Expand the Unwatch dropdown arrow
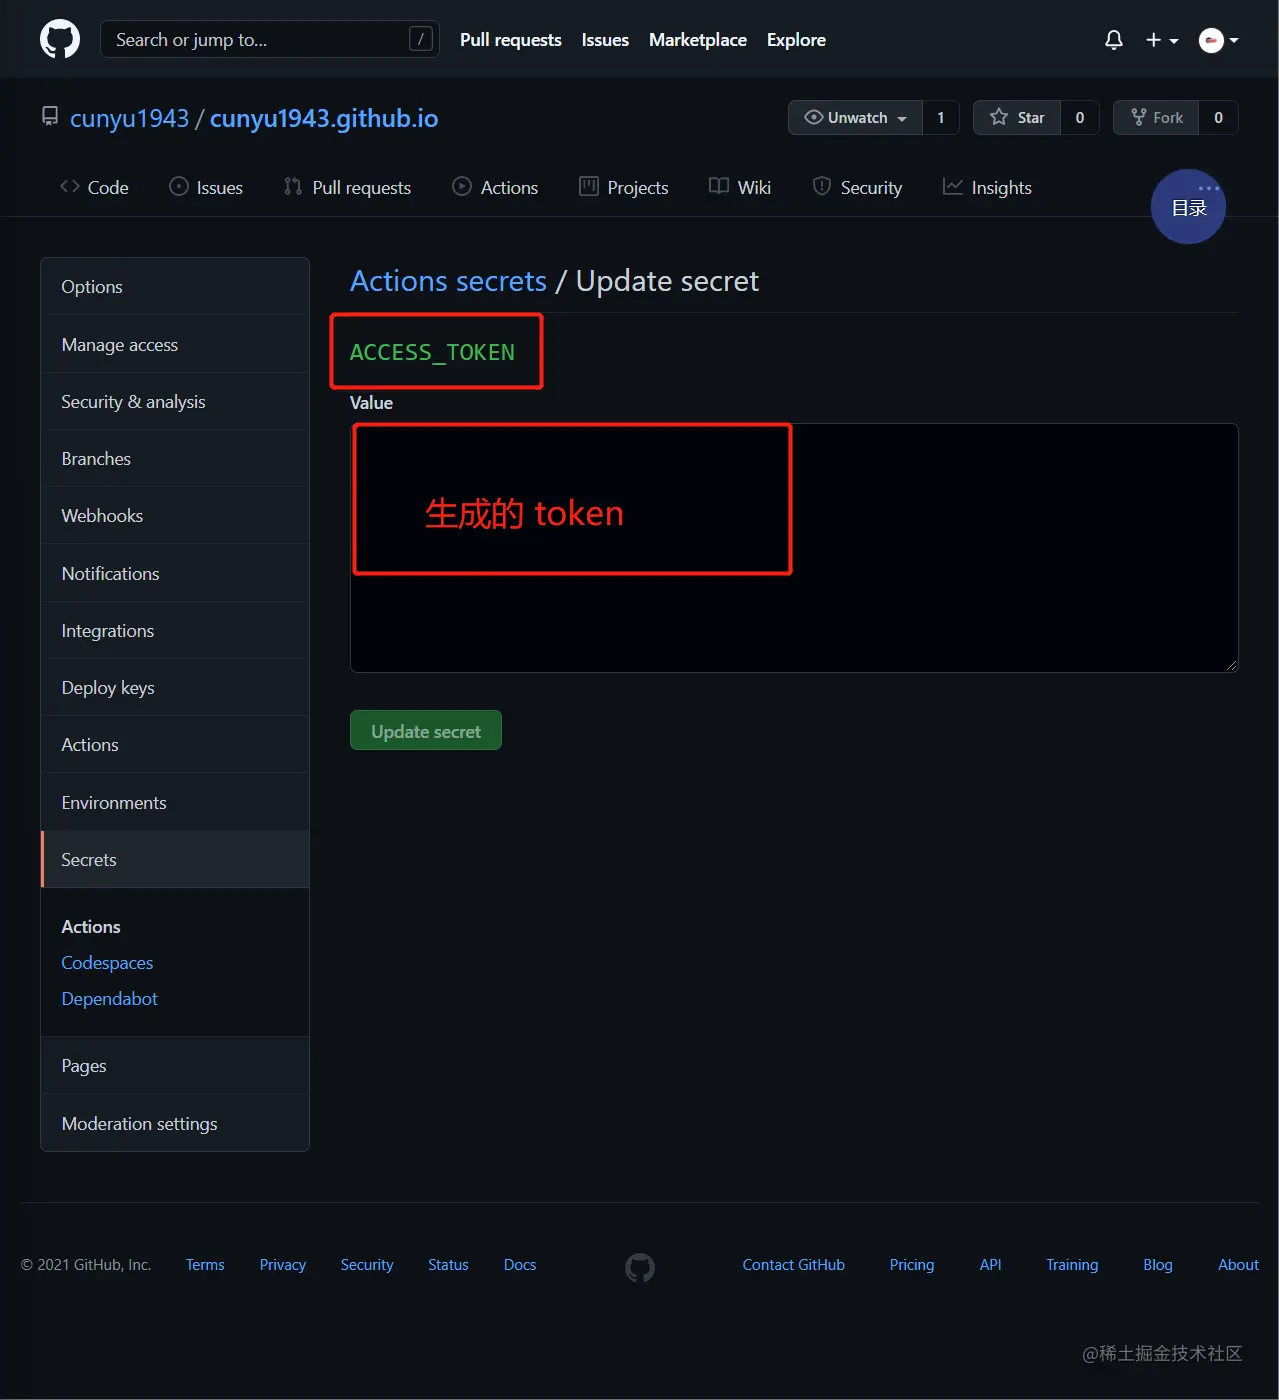Viewport: 1279px width, 1400px height. coord(902,118)
